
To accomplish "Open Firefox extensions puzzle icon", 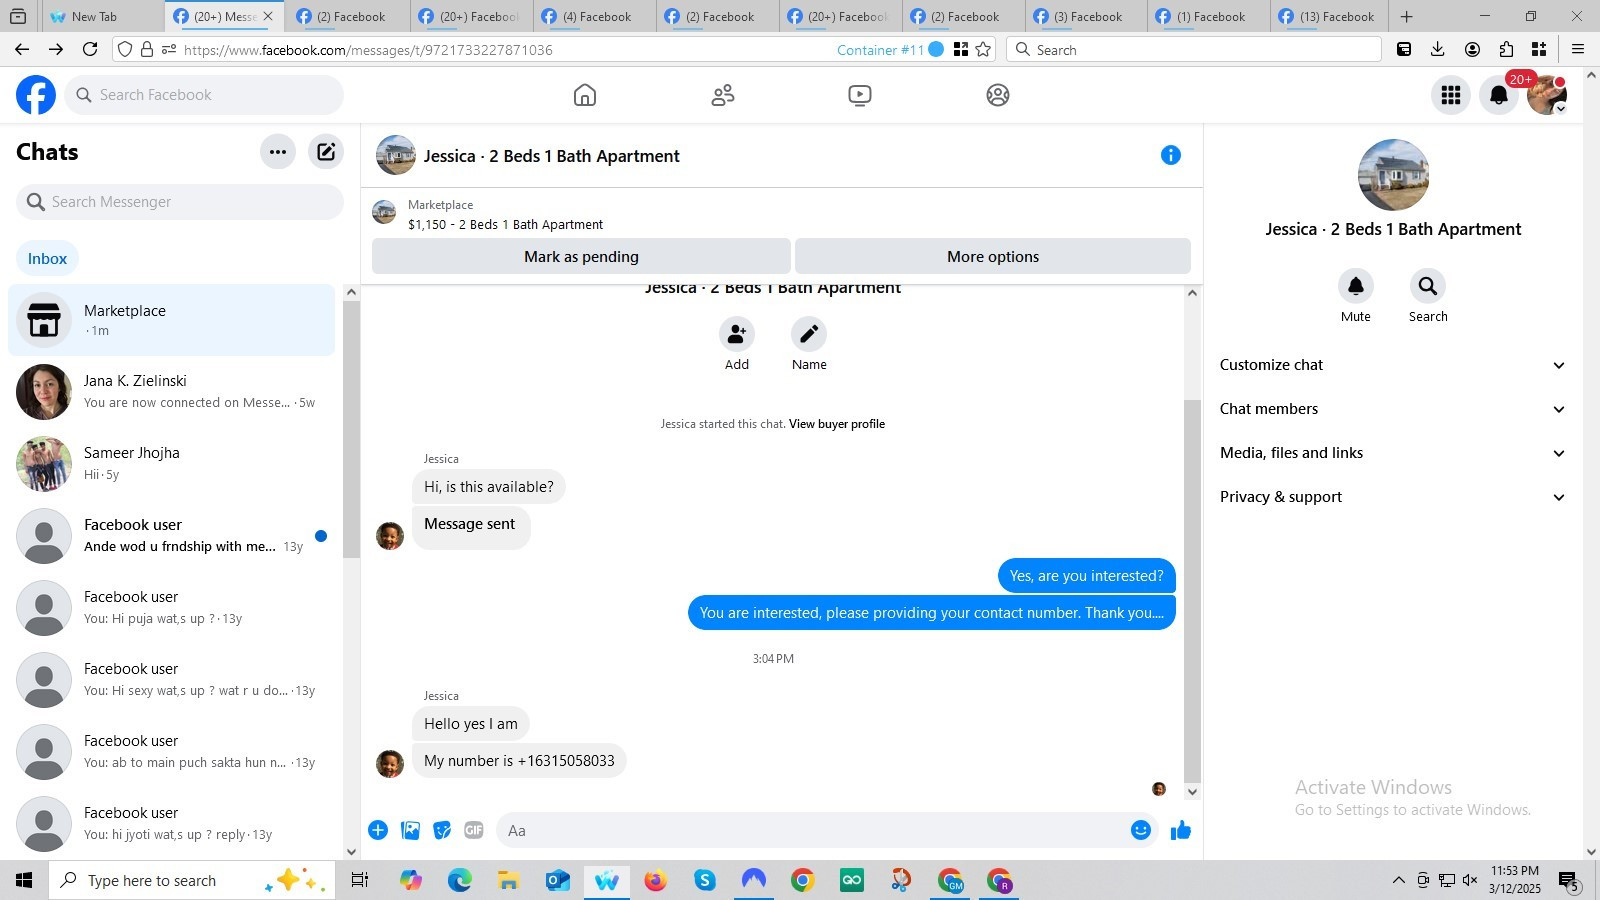I will click(x=1506, y=49).
